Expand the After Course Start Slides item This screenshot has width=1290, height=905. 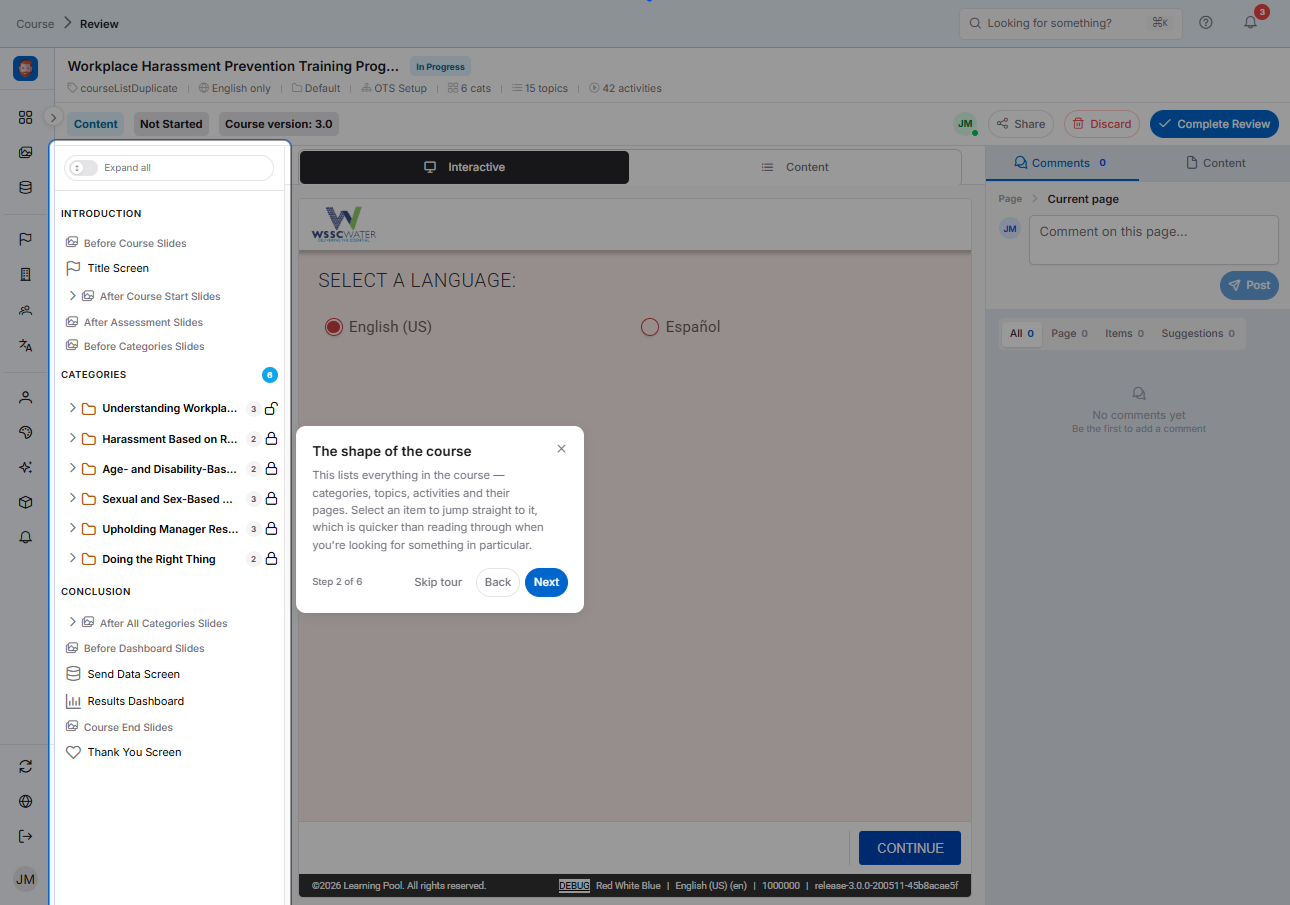(x=72, y=296)
